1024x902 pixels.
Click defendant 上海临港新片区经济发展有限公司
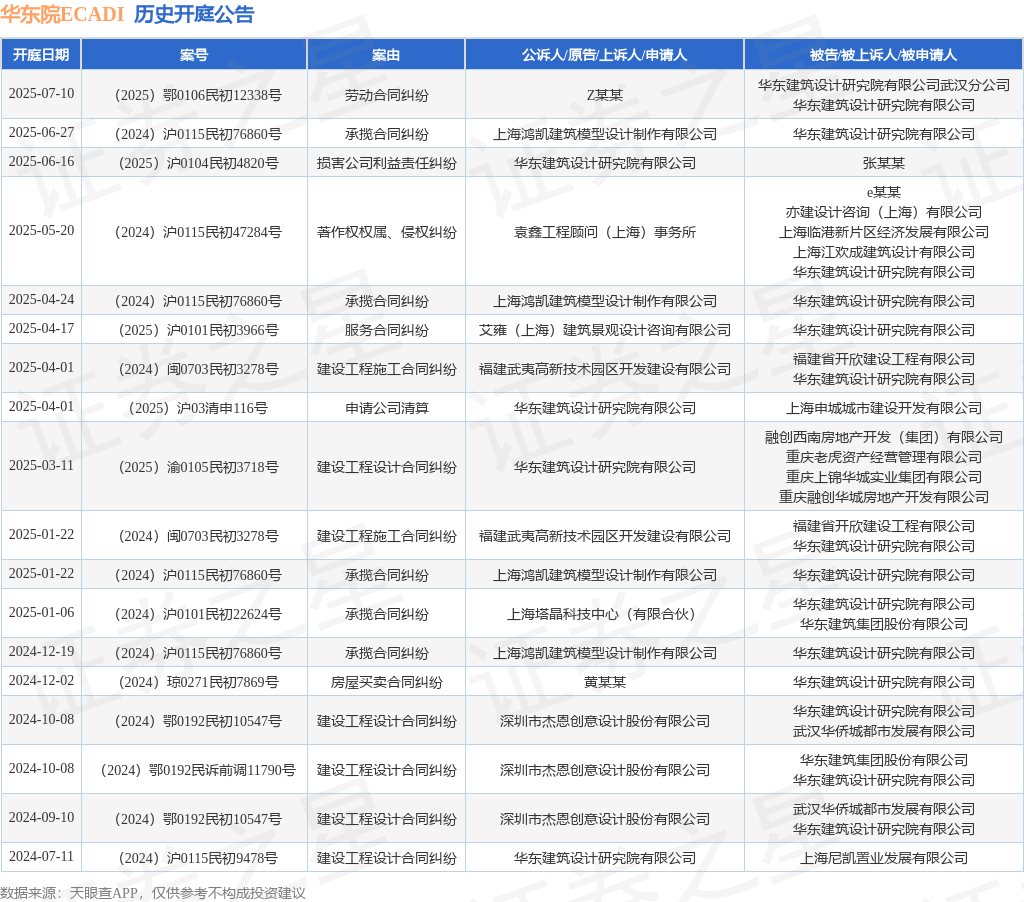[884, 232]
